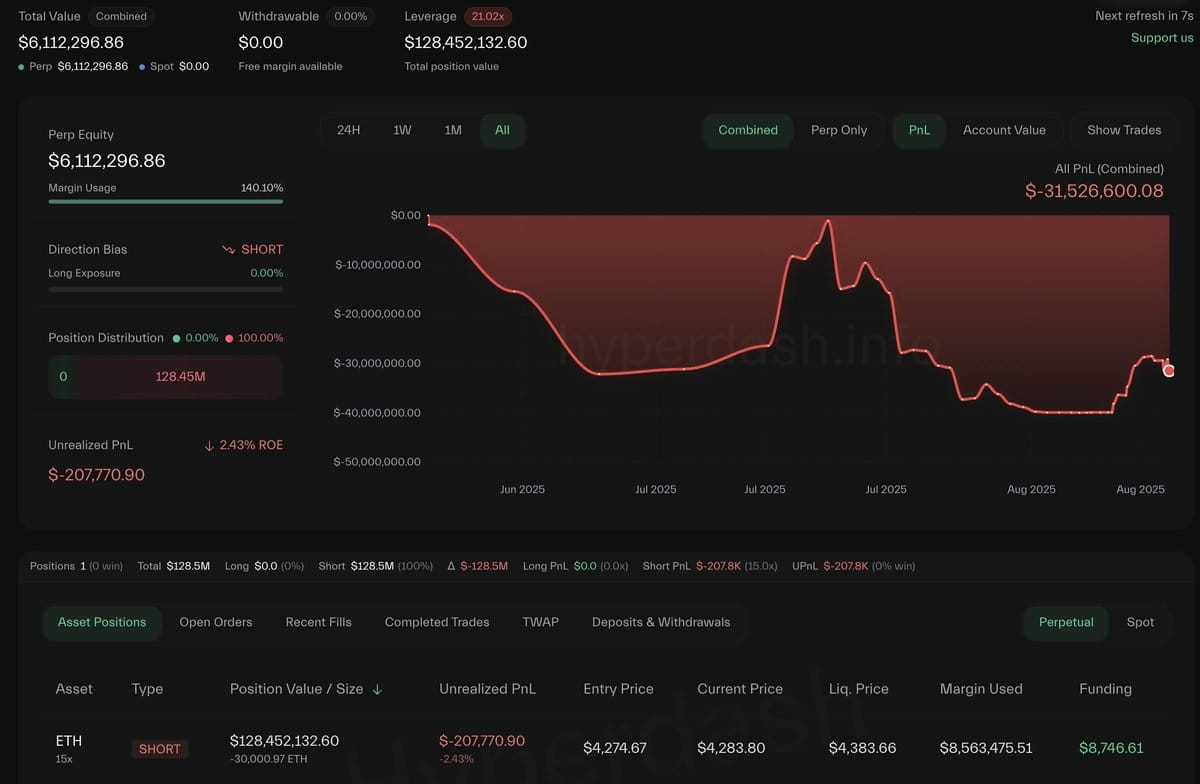Click the ETH asset name in table
This screenshot has height=784, width=1200.
point(69,741)
